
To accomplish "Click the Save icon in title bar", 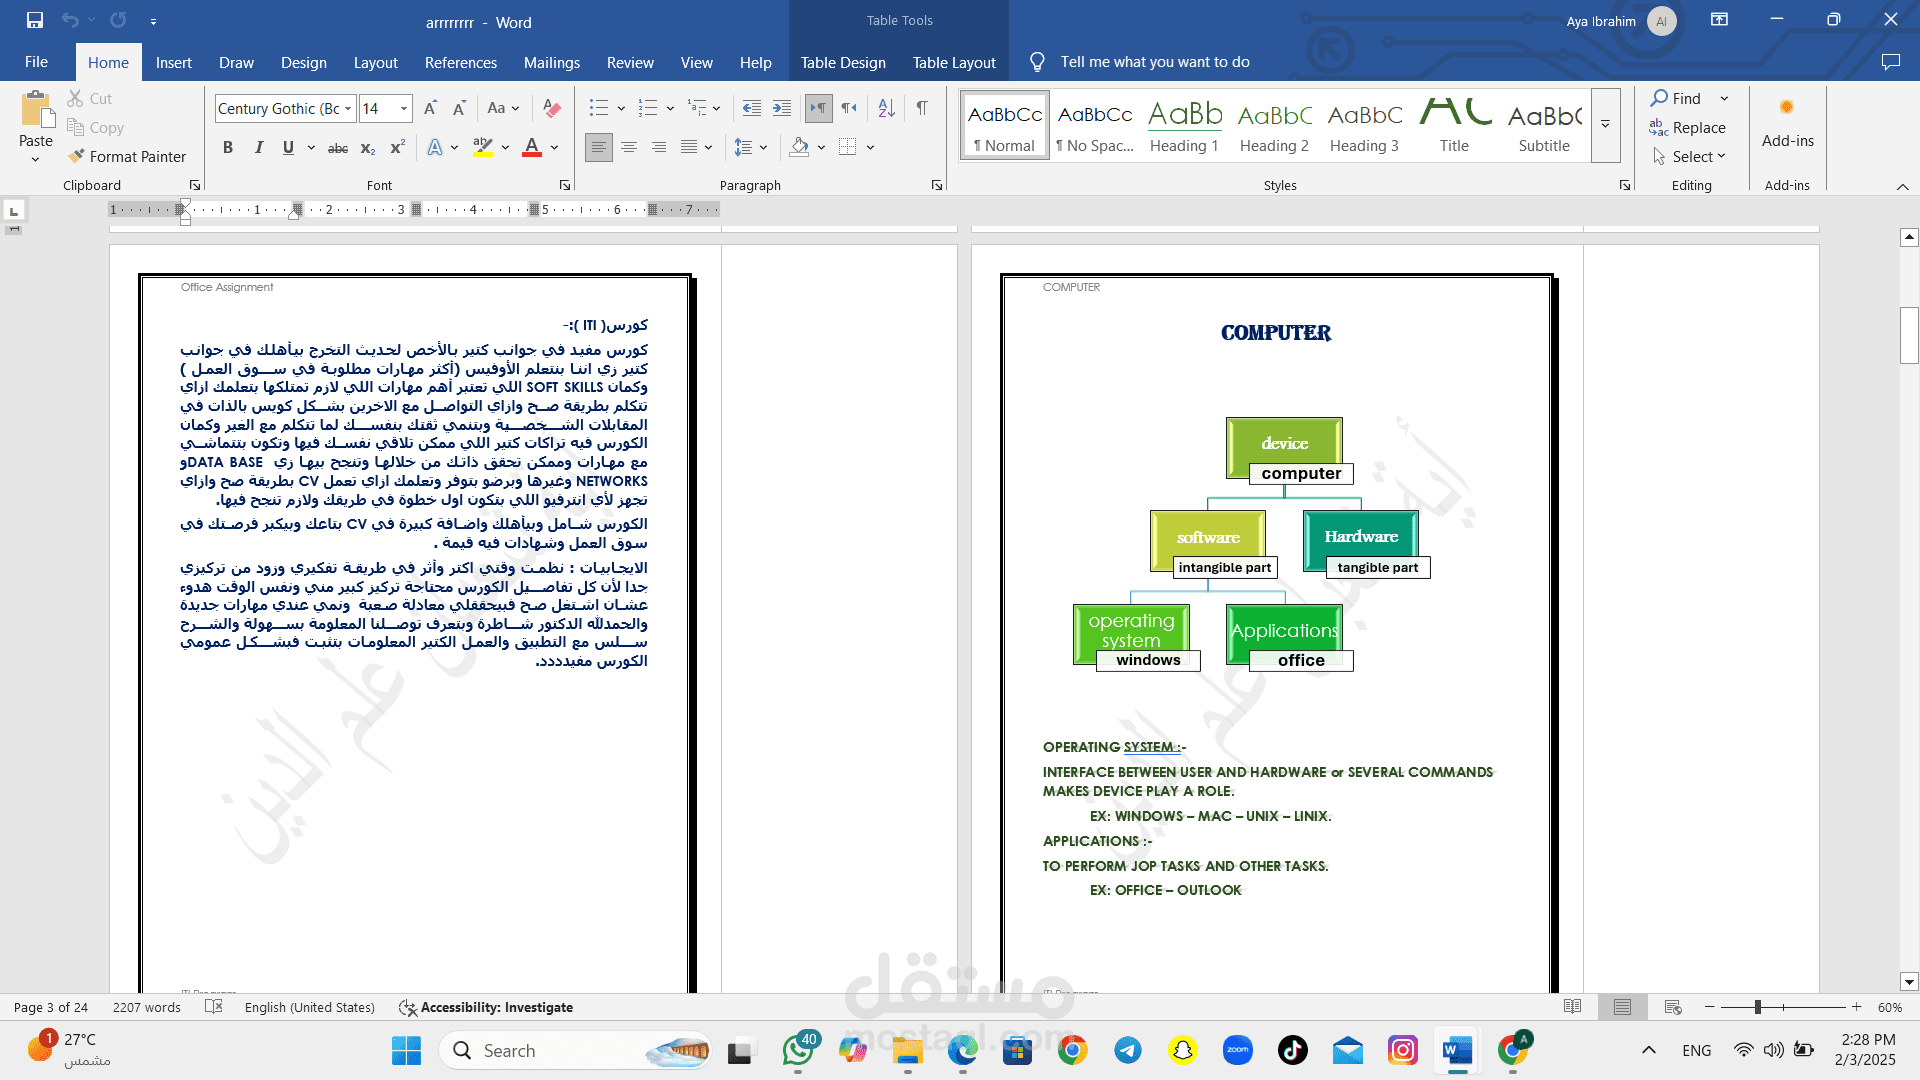I will point(35,20).
